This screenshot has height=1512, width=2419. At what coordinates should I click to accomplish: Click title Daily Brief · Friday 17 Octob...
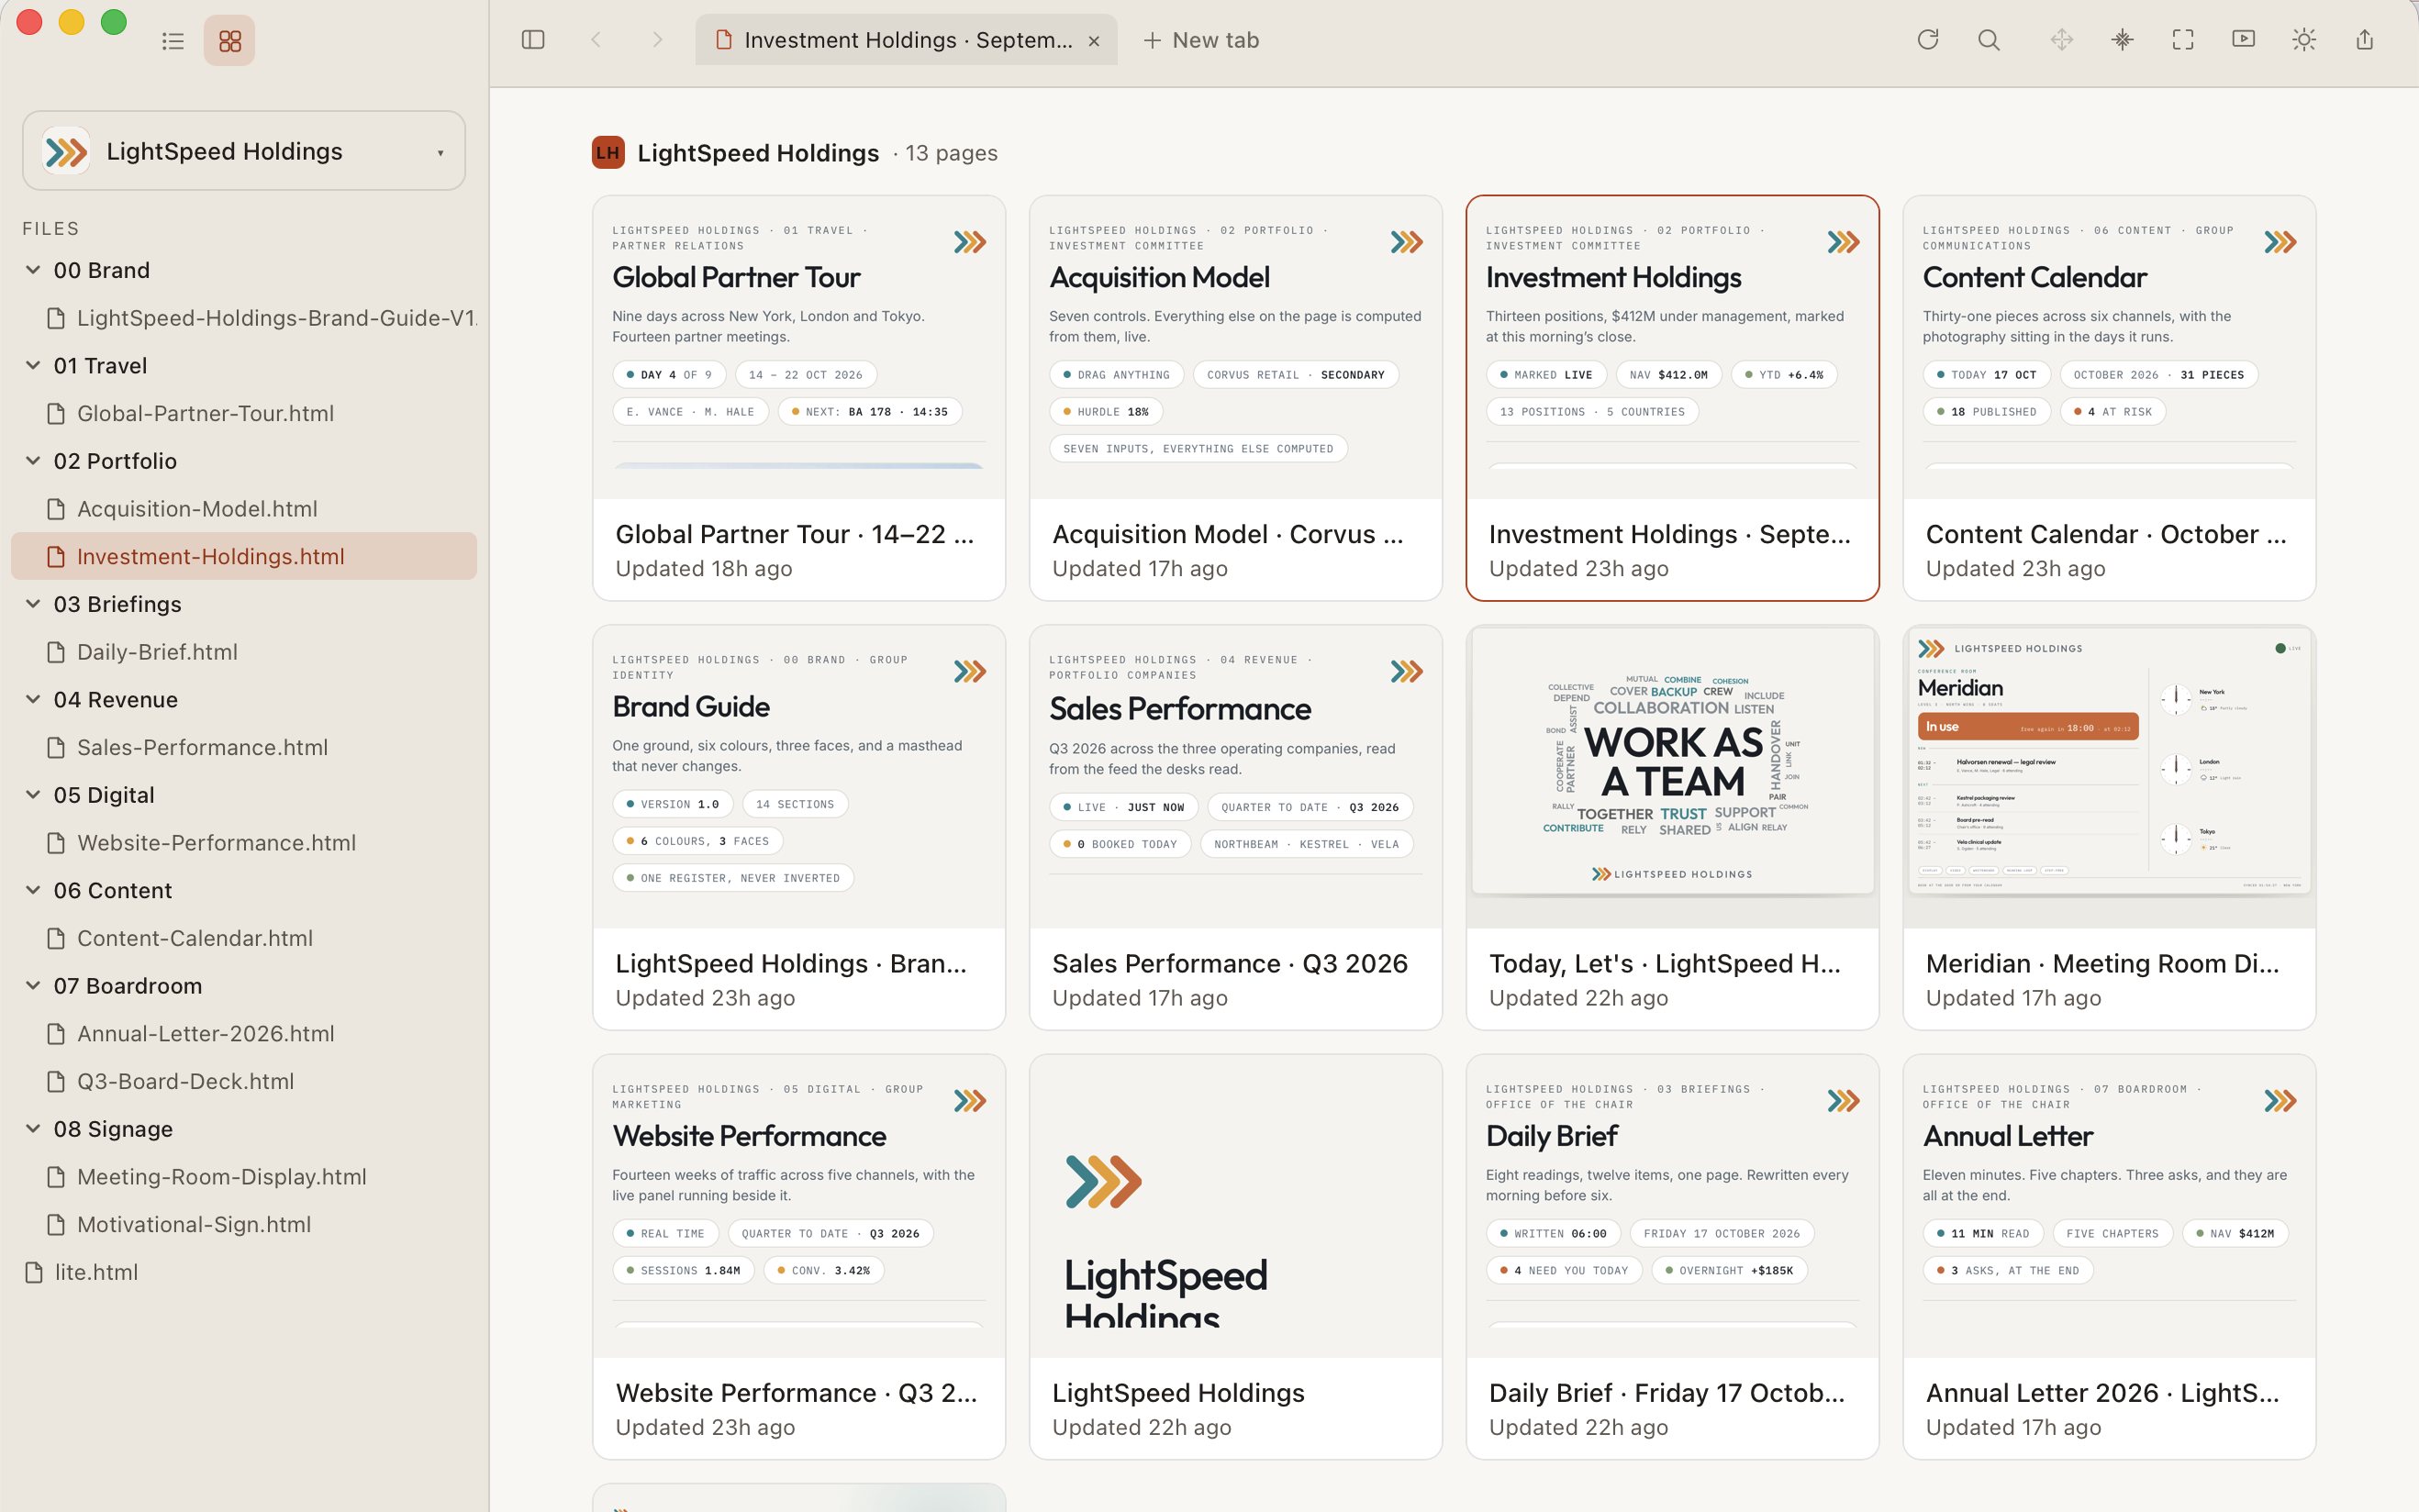(1667, 1393)
